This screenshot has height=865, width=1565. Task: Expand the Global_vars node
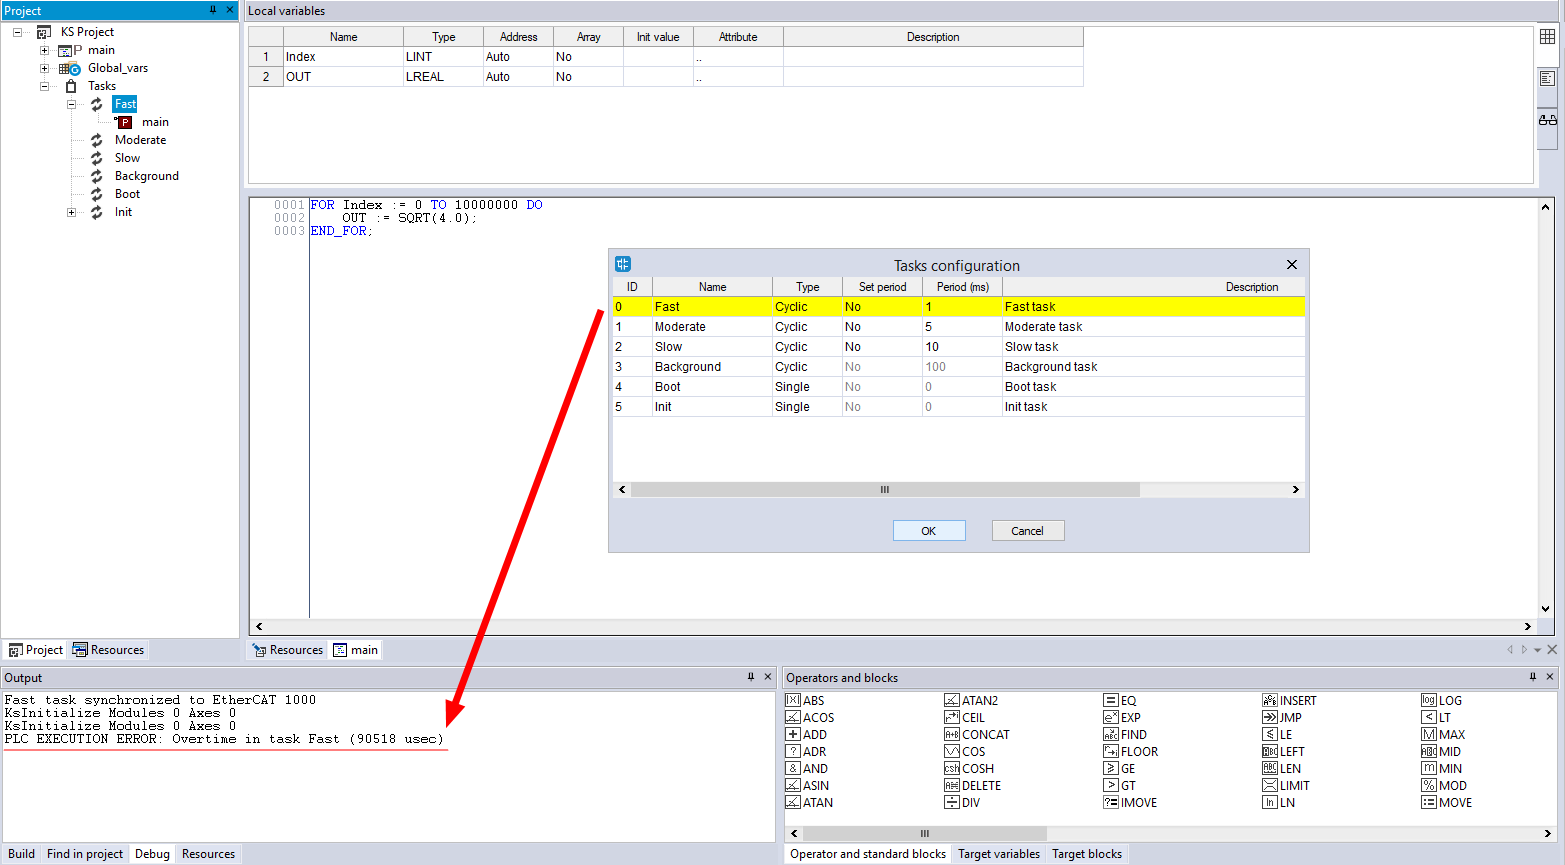coord(44,68)
